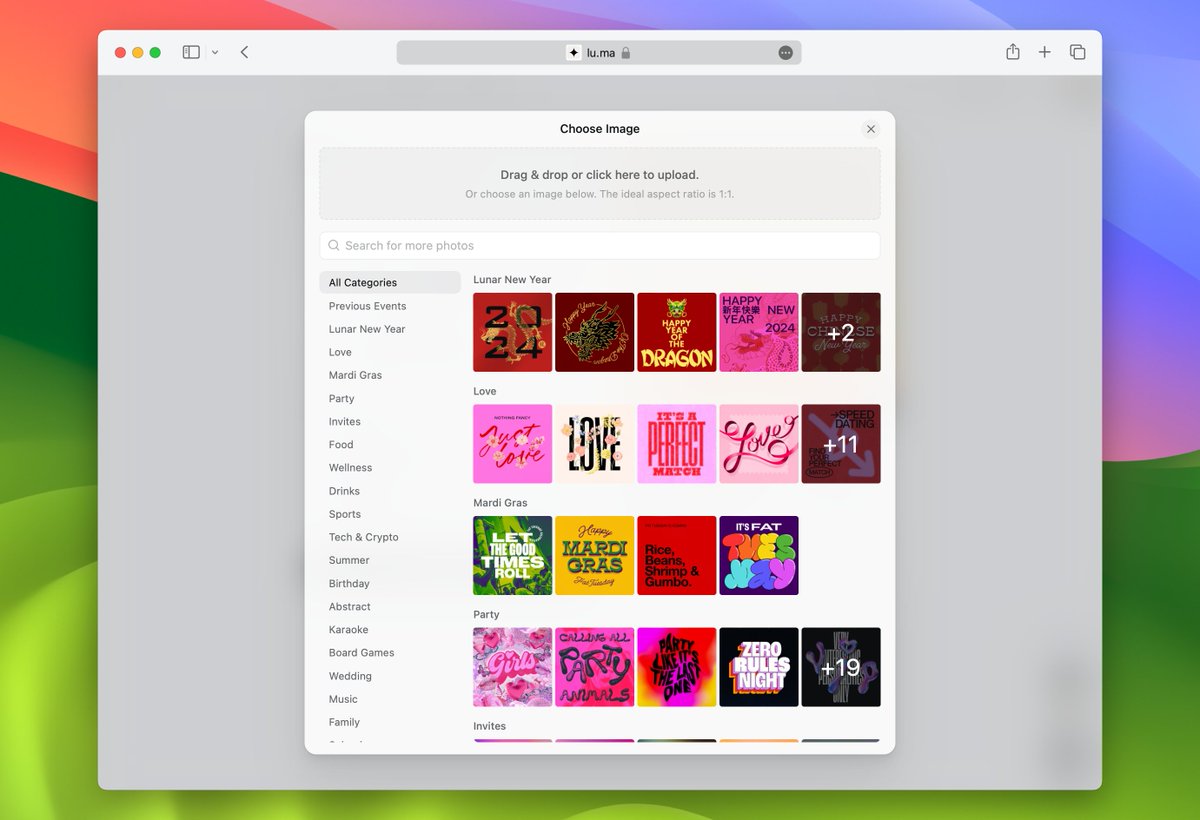Click the search magnifier icon
1200x820 pixels.
[x=334, y=246]
